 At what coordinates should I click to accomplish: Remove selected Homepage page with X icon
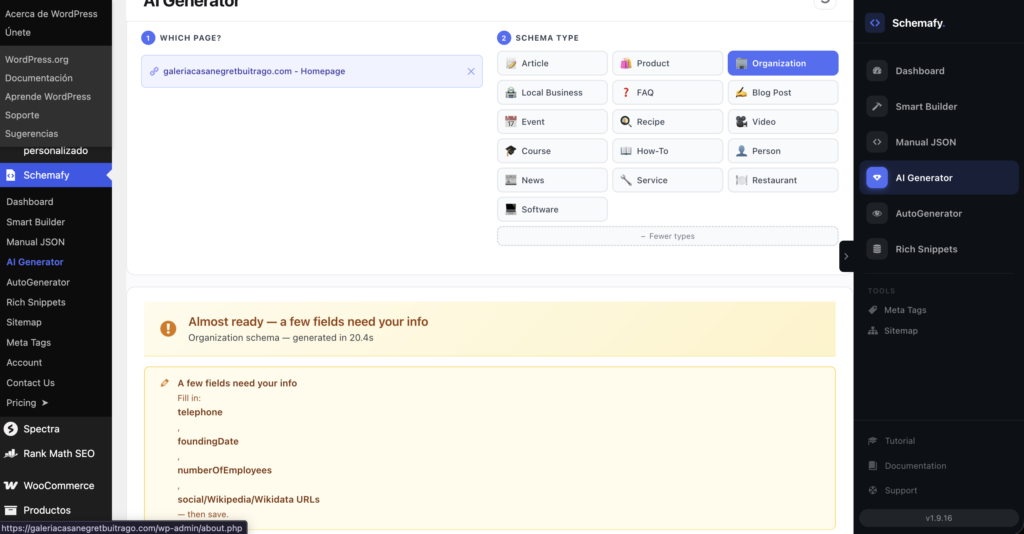pos(471,71)
